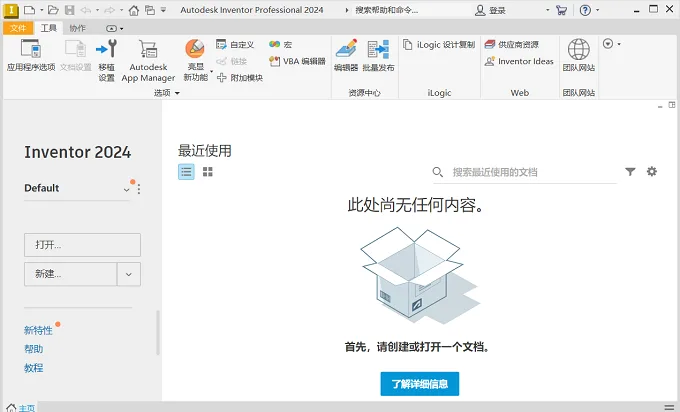Click the Undo arrow icon
This screenshot has height=412, width=680.
(85, 10)
